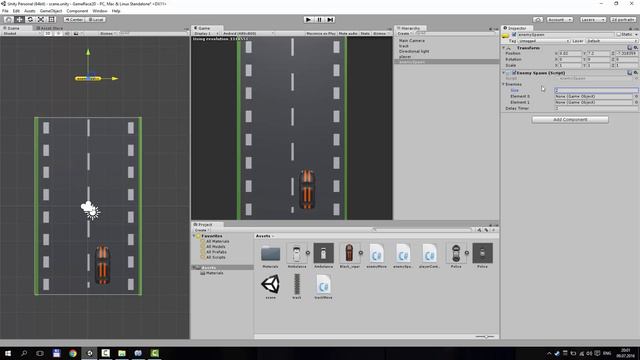Viewport: 640px width, 360px height.
Task: Adjust the Project asset icon size slider
Action: click(x=485, y=337)
